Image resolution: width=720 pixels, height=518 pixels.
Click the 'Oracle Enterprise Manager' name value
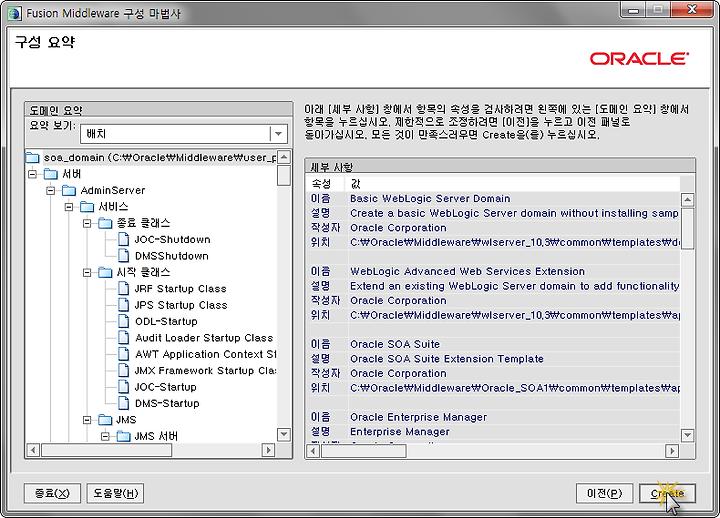point(418,417)
